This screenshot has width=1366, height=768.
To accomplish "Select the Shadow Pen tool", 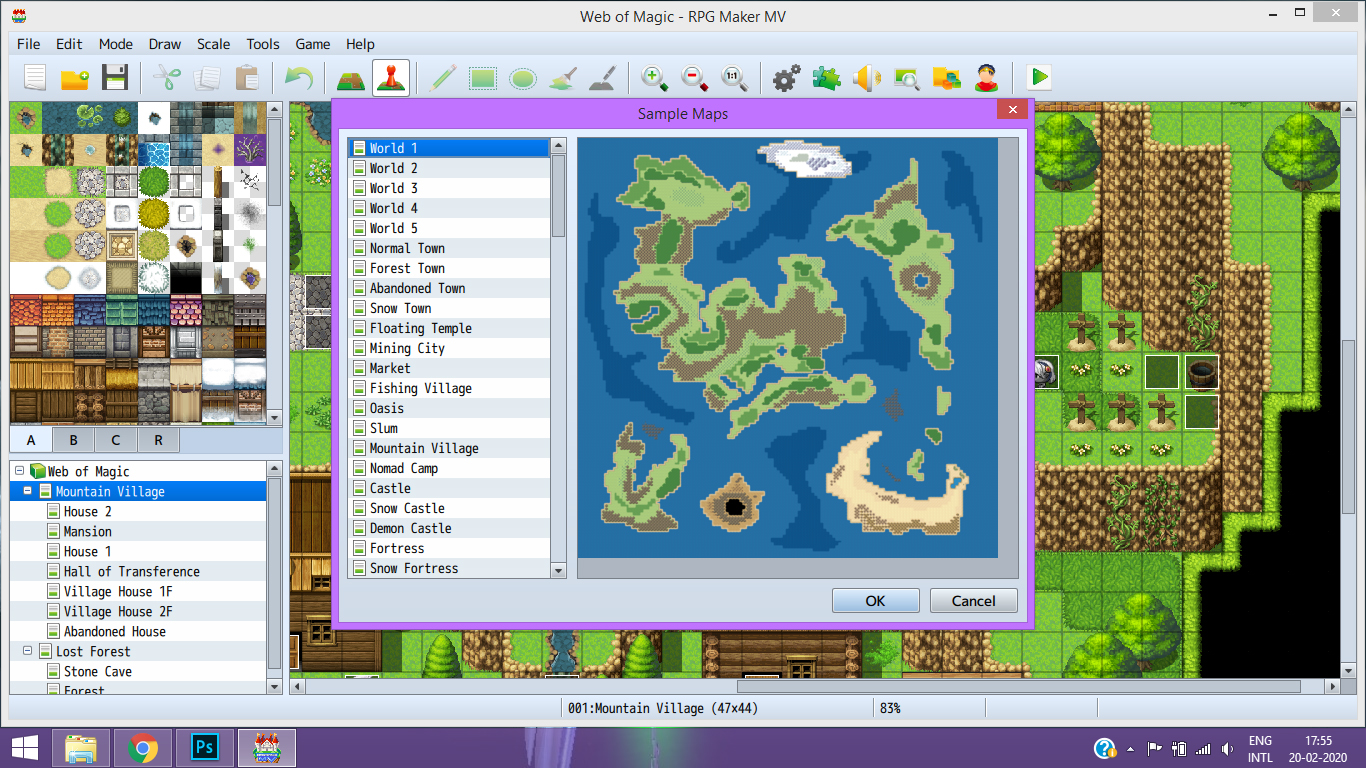I will (x=602, y=77).
